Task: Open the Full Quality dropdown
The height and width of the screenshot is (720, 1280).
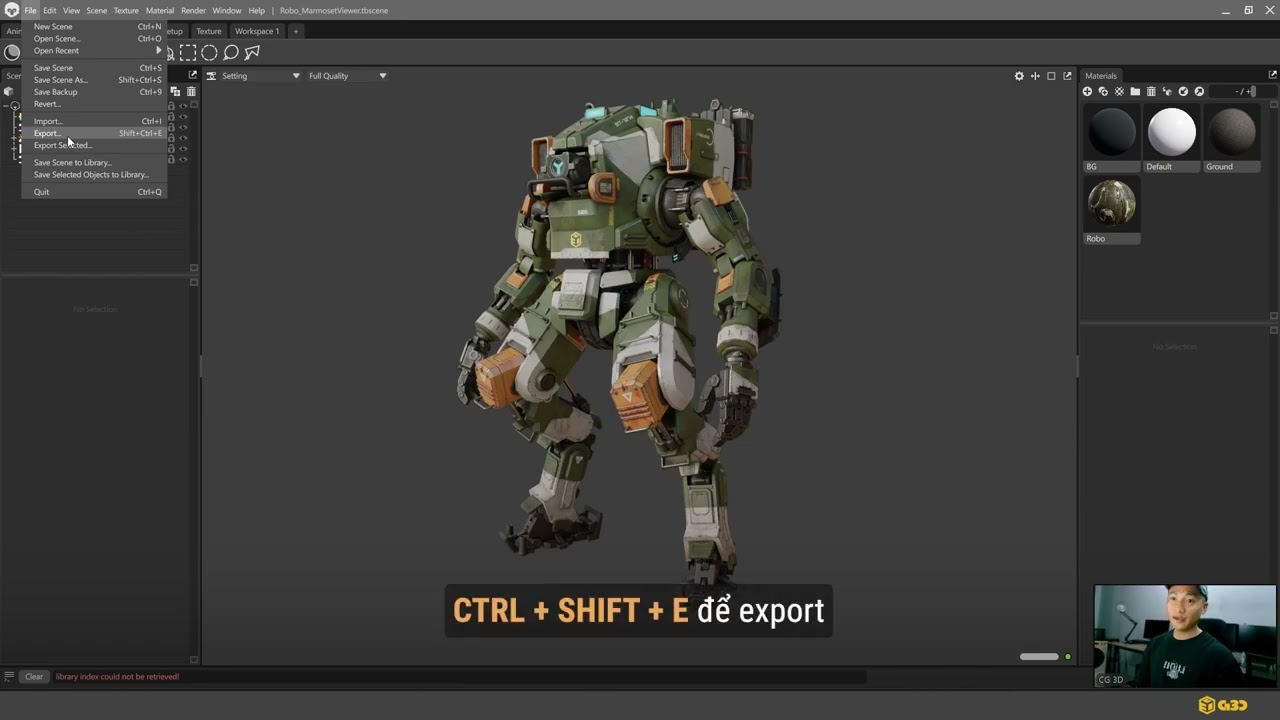Action: (x=347, y=76)
